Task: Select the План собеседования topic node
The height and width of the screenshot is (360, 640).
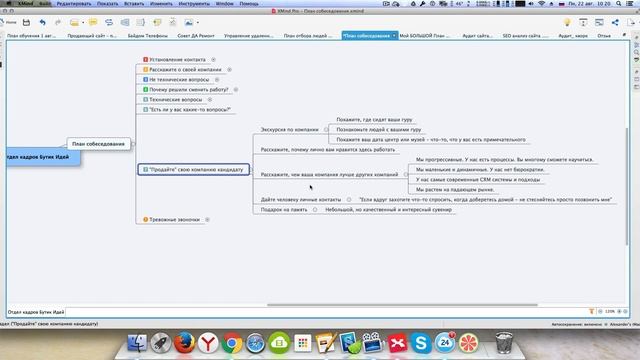Action: pos(98,144)
